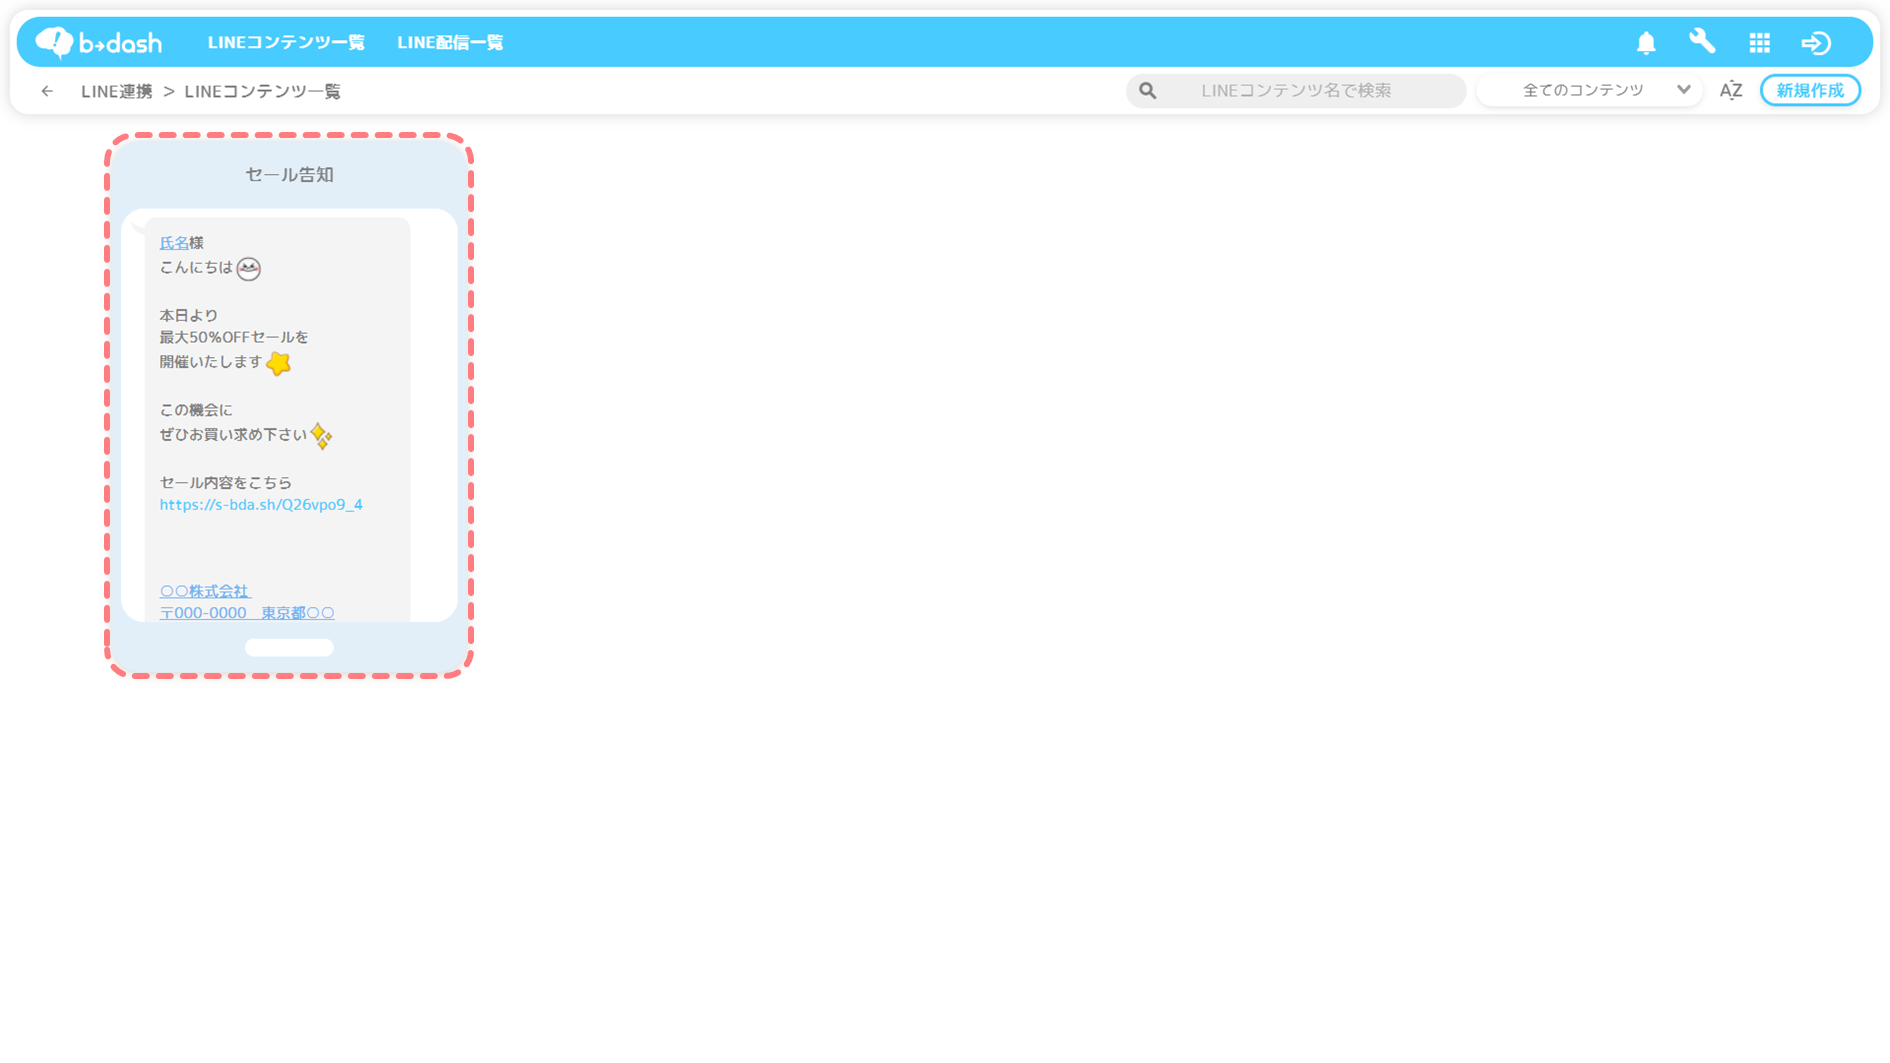Click the 最大50%OFFセールを text
The height and width of the screenshot is (1063, 1890).
tap(234, 338)
